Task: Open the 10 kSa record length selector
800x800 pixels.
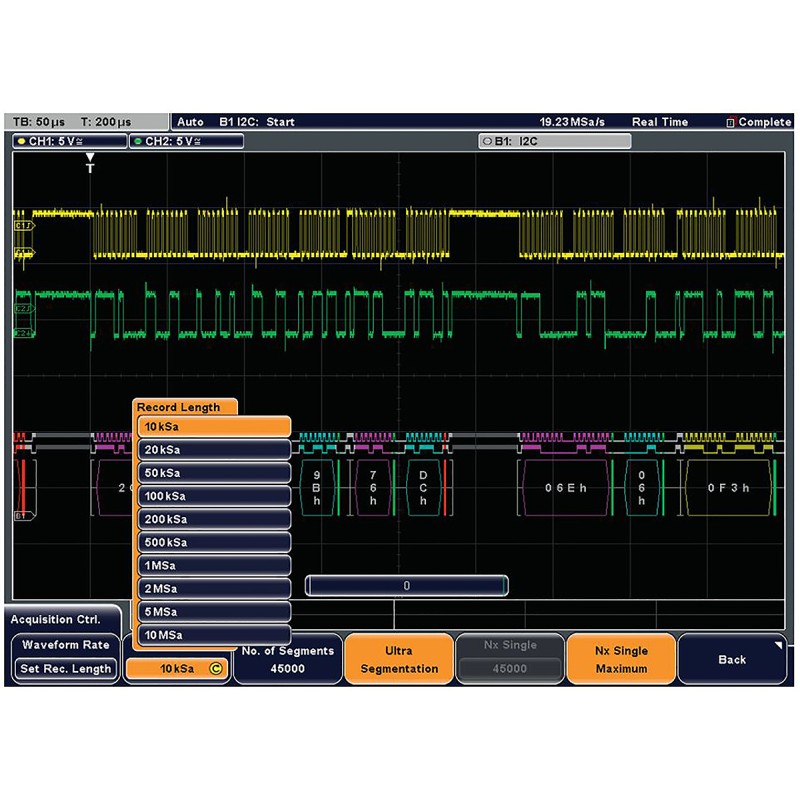Action: coord(177,666)
